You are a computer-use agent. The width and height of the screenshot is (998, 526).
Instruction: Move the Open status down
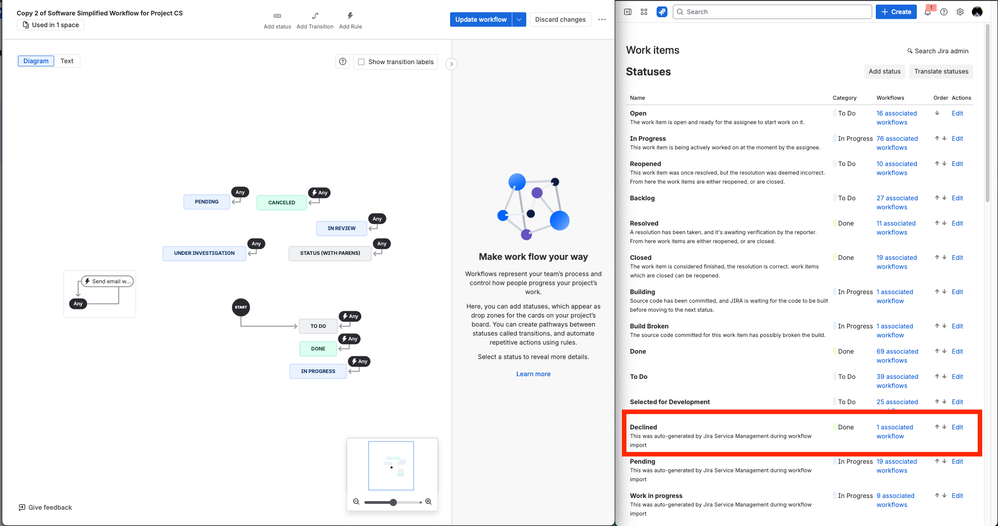point(937,113)
